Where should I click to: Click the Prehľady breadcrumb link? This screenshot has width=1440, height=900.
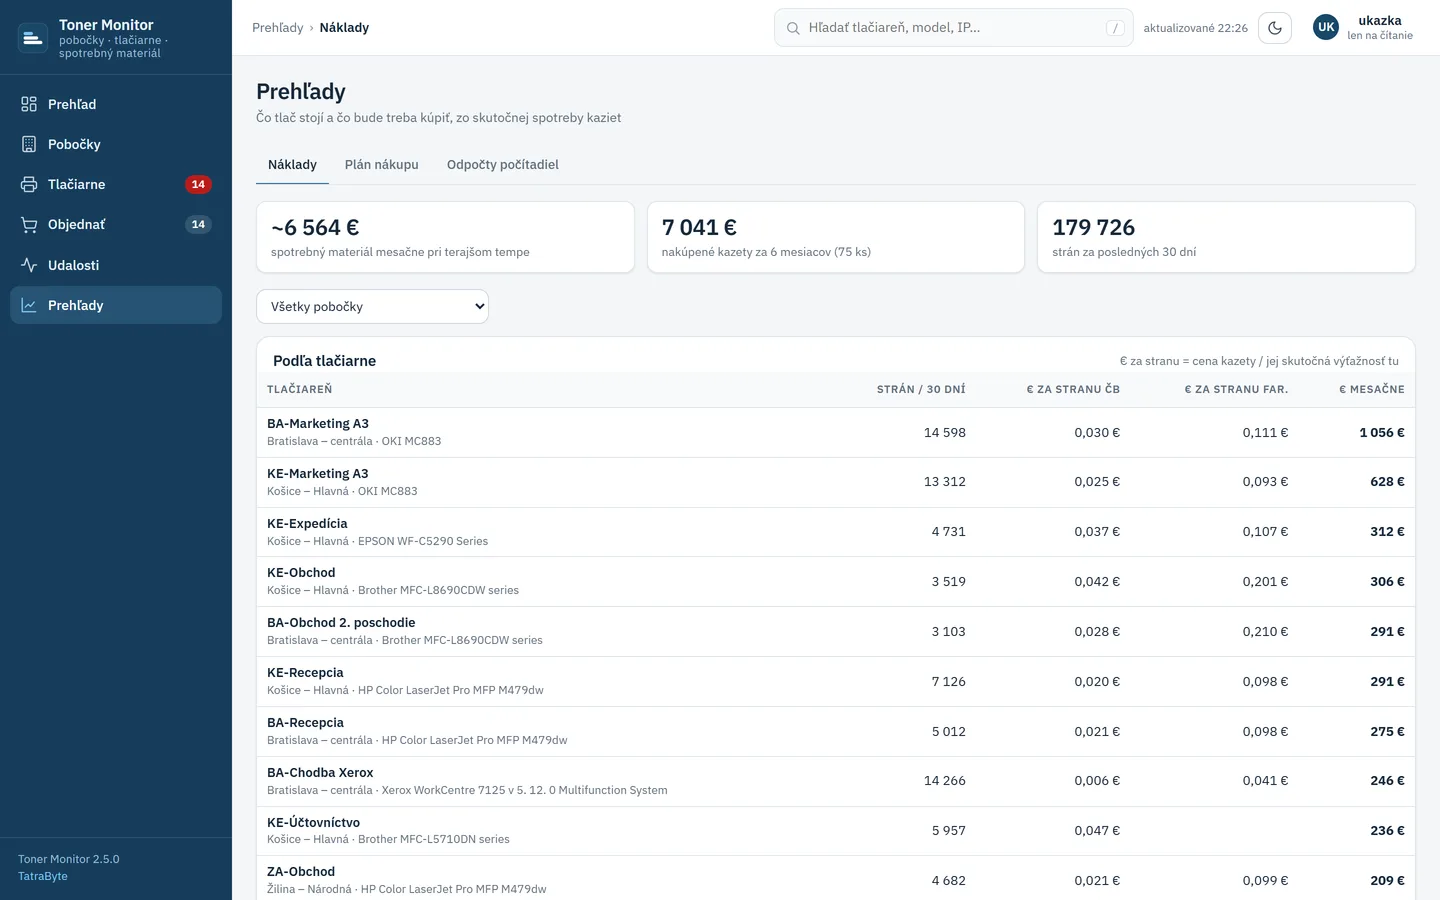coord(278,28)
